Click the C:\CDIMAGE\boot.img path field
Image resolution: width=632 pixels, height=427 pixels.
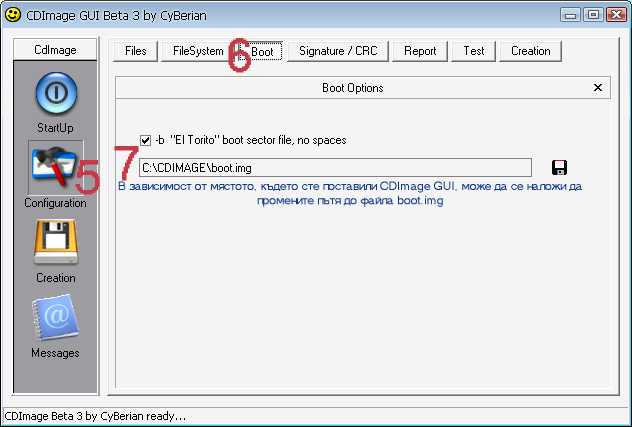(335, 167)
